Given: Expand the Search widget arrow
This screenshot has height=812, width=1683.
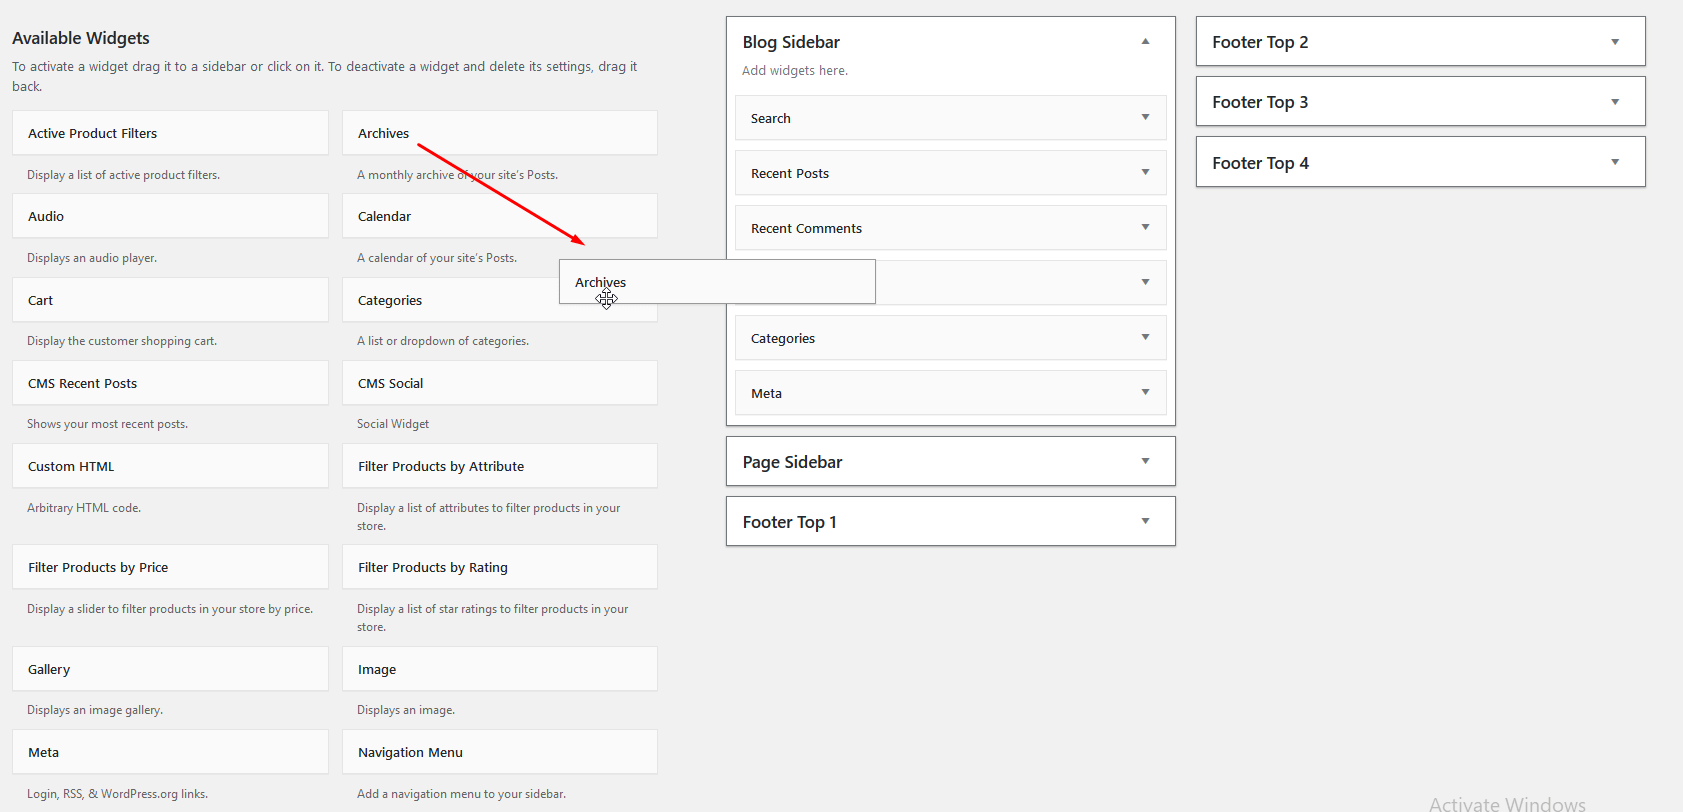Looking at the screenshot, I should pos(1145,118).
